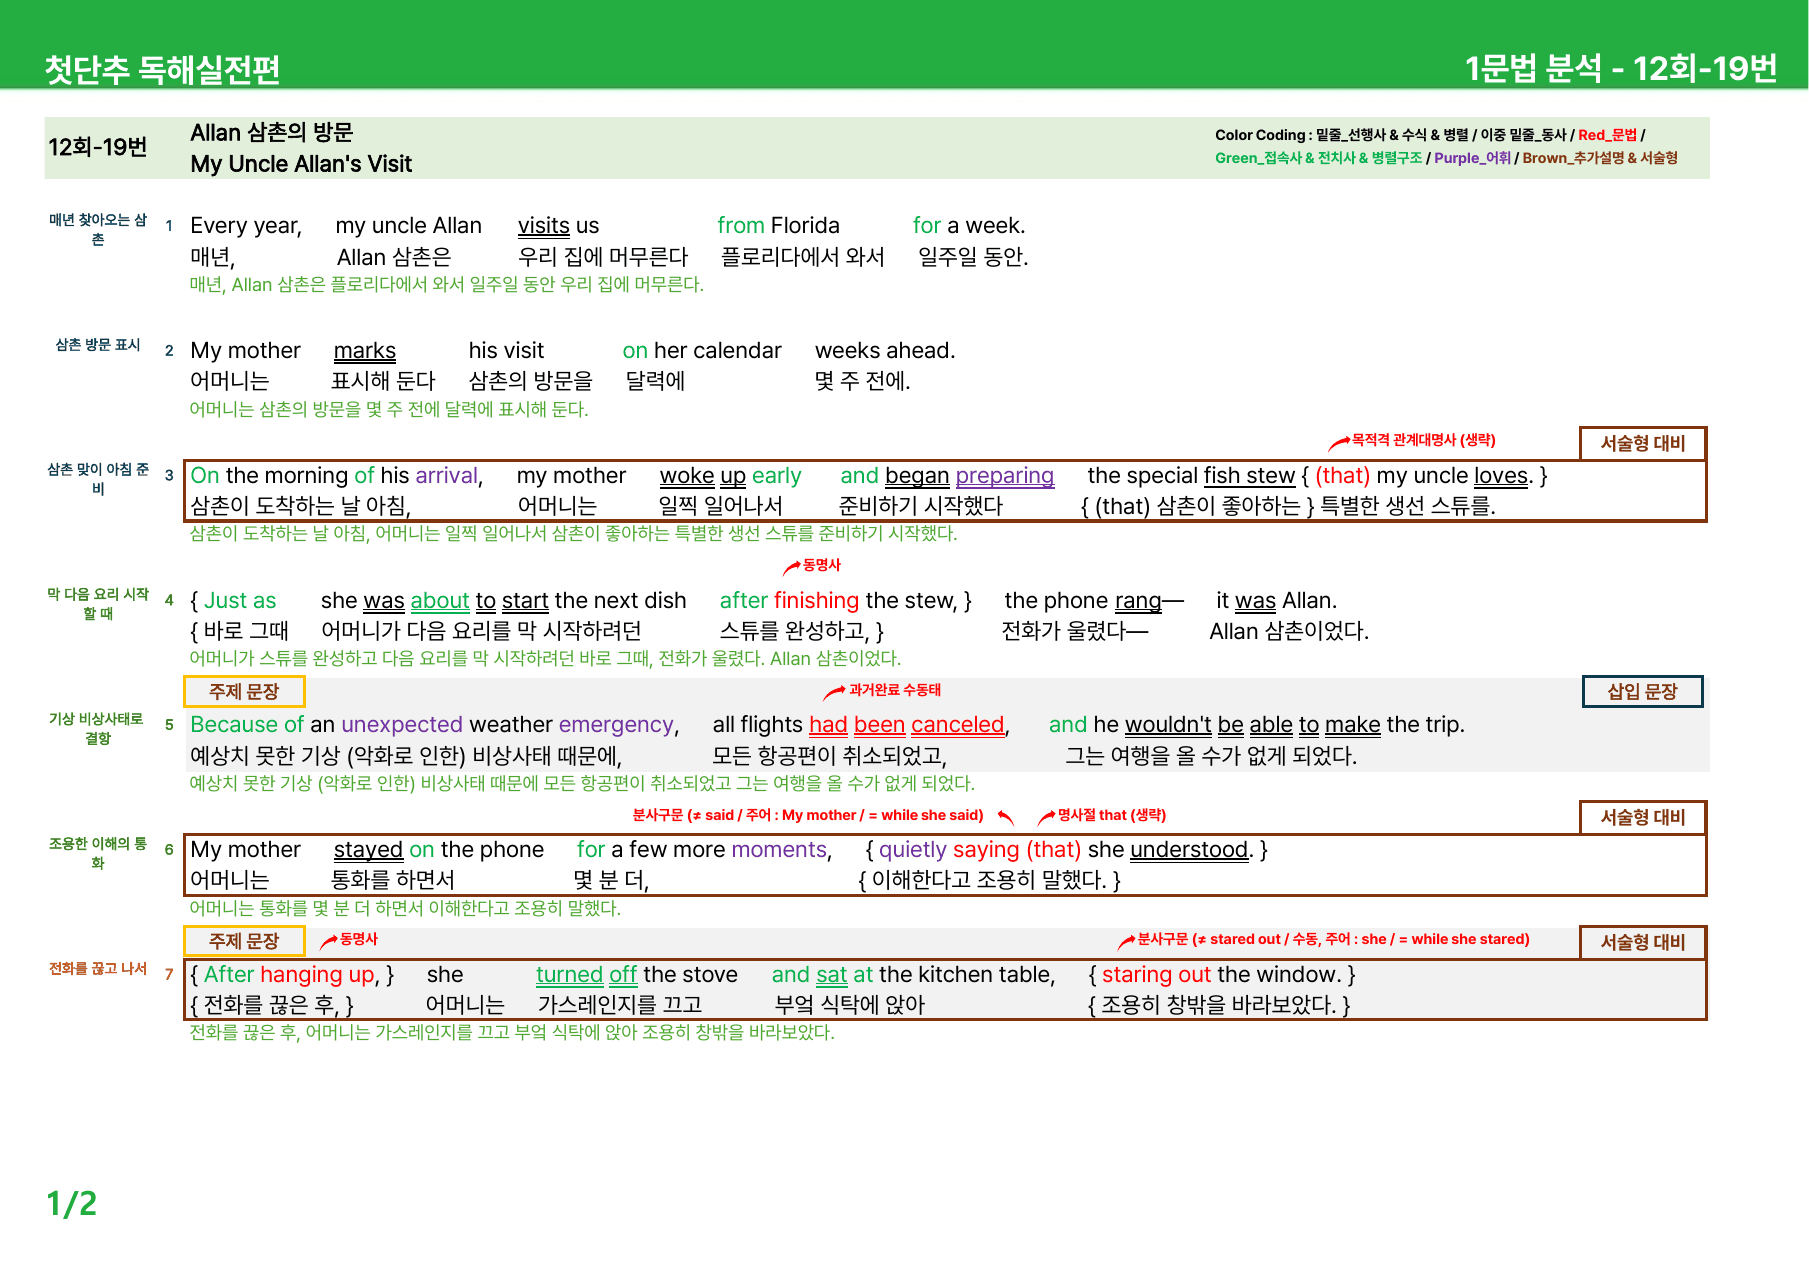Click the underlined verb 'understood' in sentence 6

pyautogui.click(x=1189, y=849)
